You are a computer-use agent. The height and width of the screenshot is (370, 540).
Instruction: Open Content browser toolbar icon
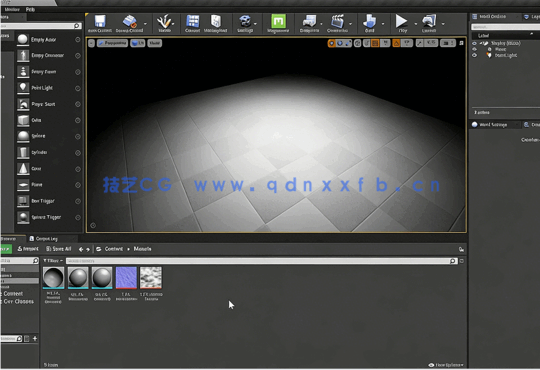point(193,21)
